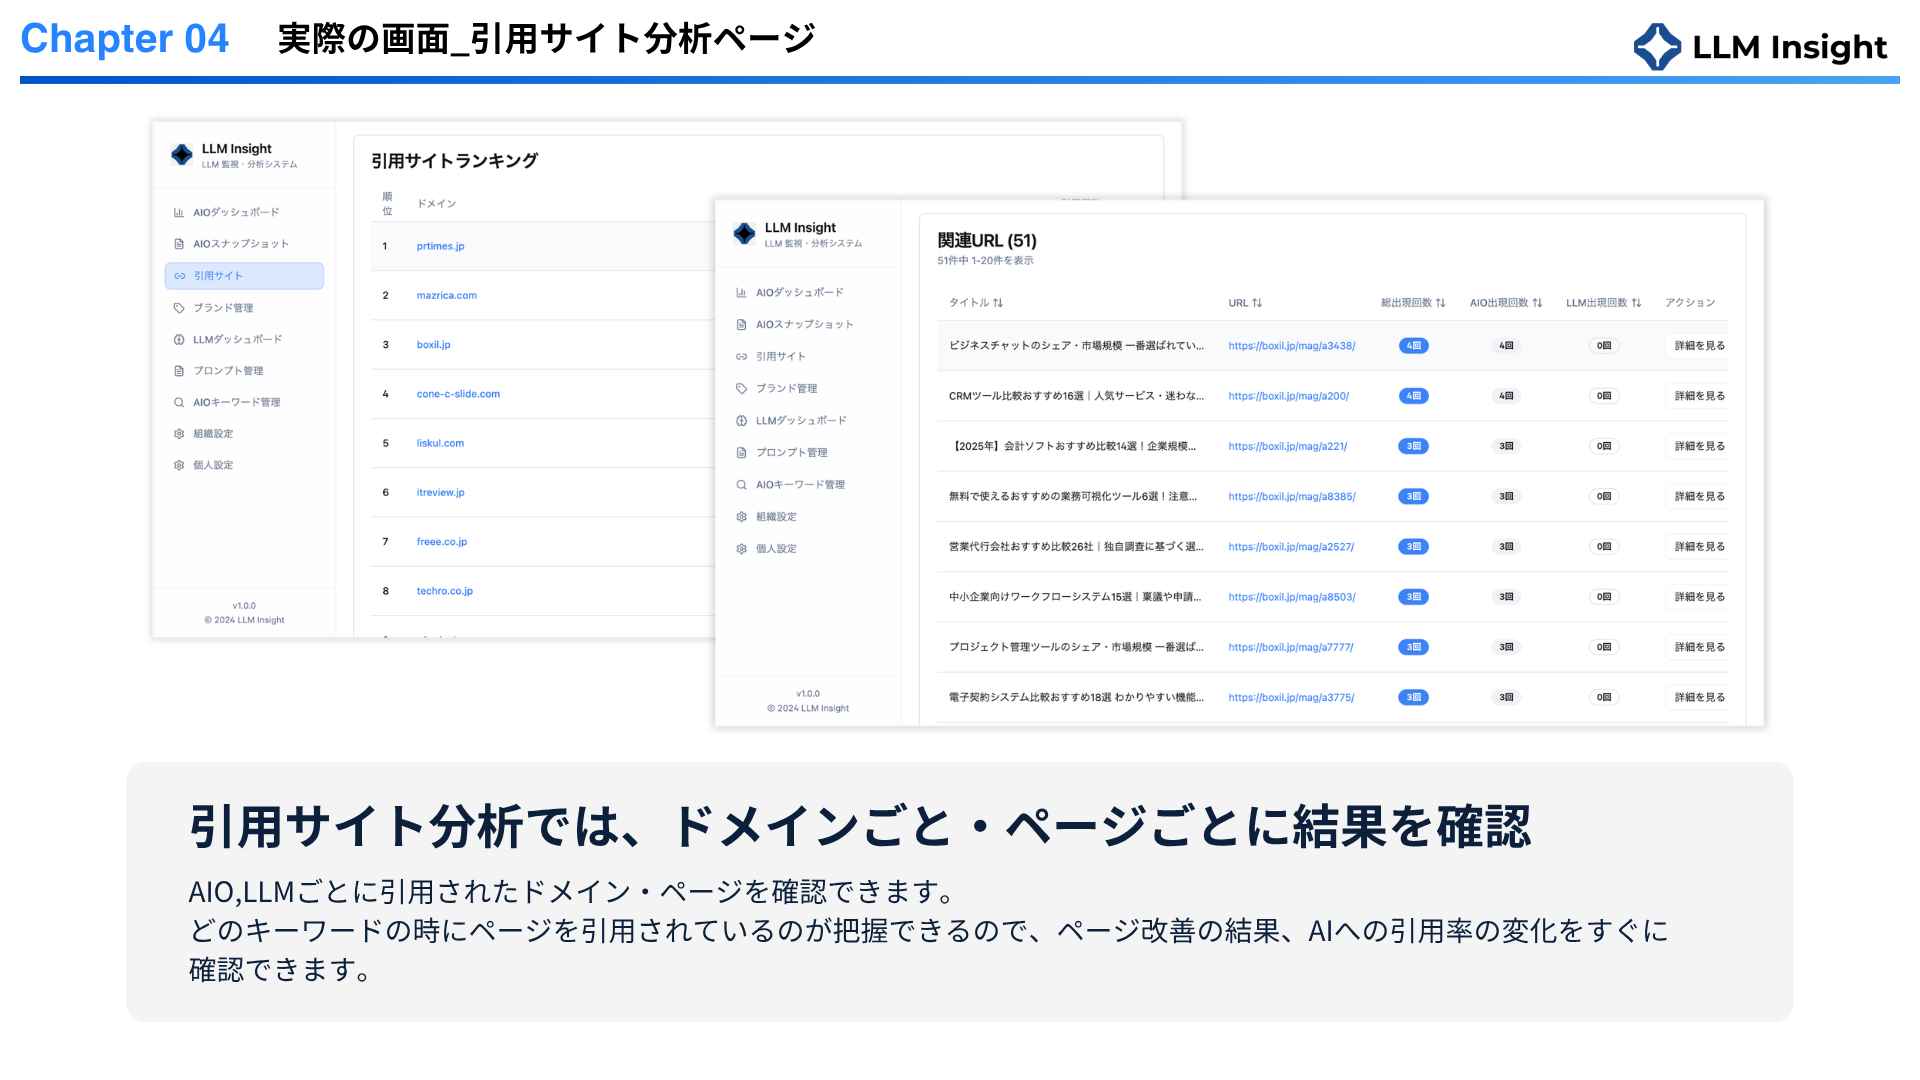Click AIOダッシュボード chart icon in back window
The image size is (1920, 1080).
[x=179, y=213]
